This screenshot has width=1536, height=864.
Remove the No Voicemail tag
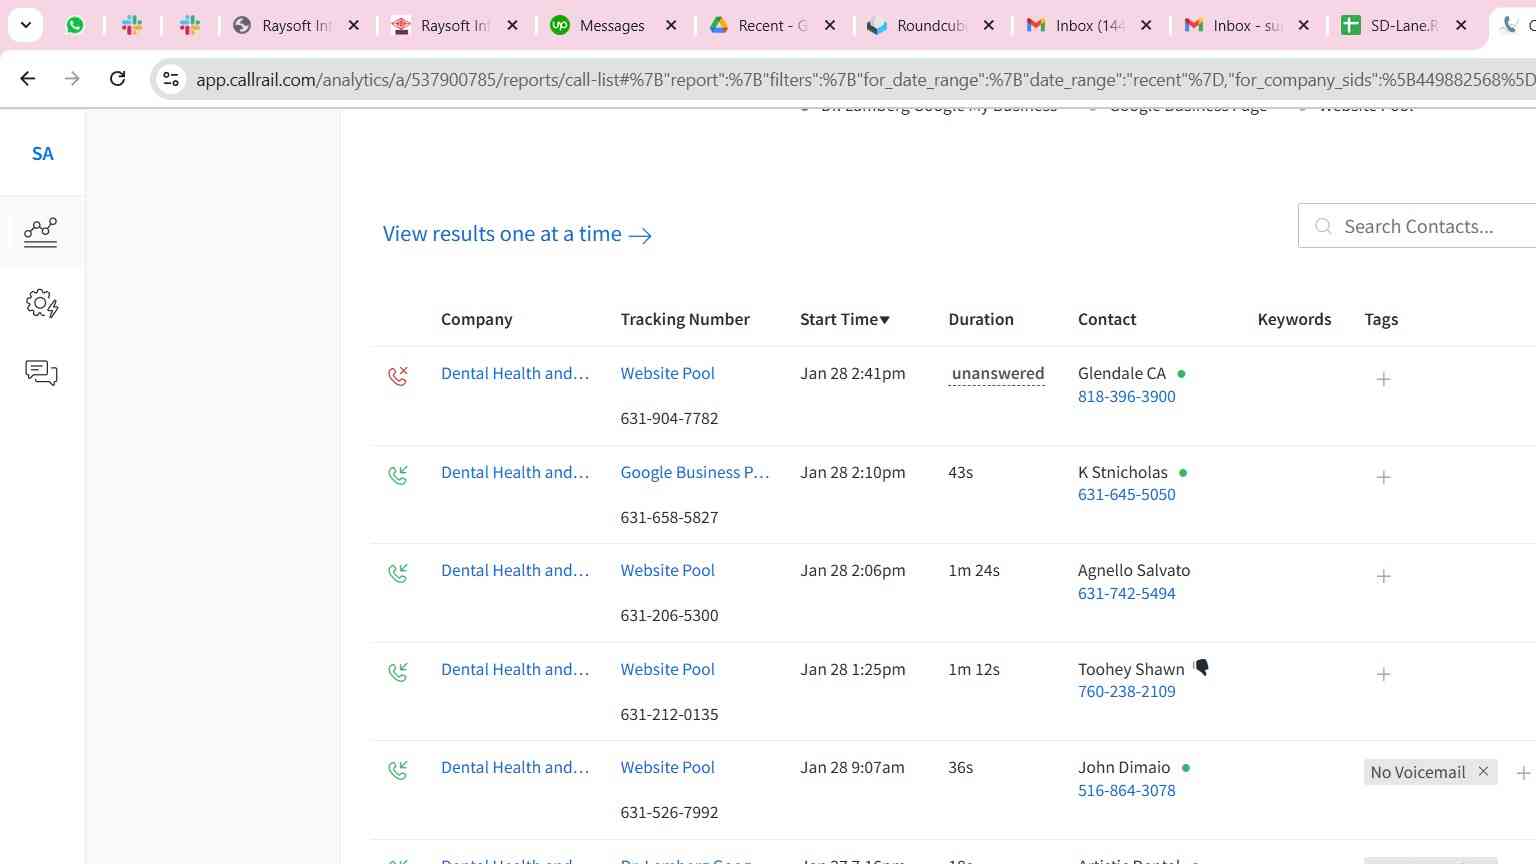[x=1483, y=771]
